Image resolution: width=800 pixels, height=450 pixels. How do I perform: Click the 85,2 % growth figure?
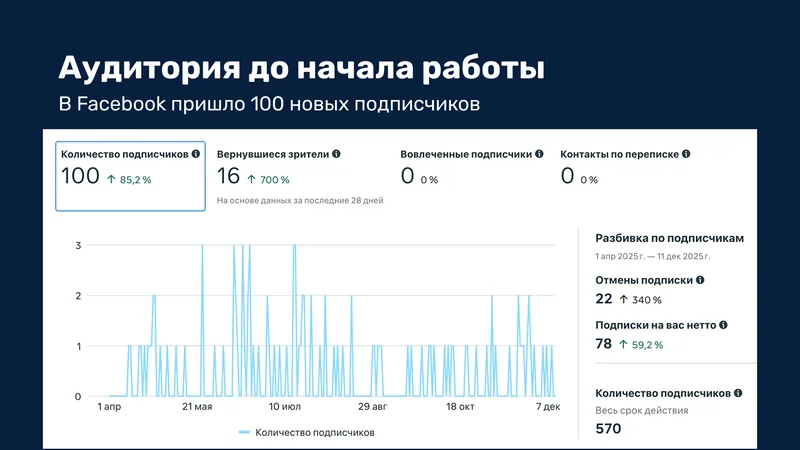136,180
